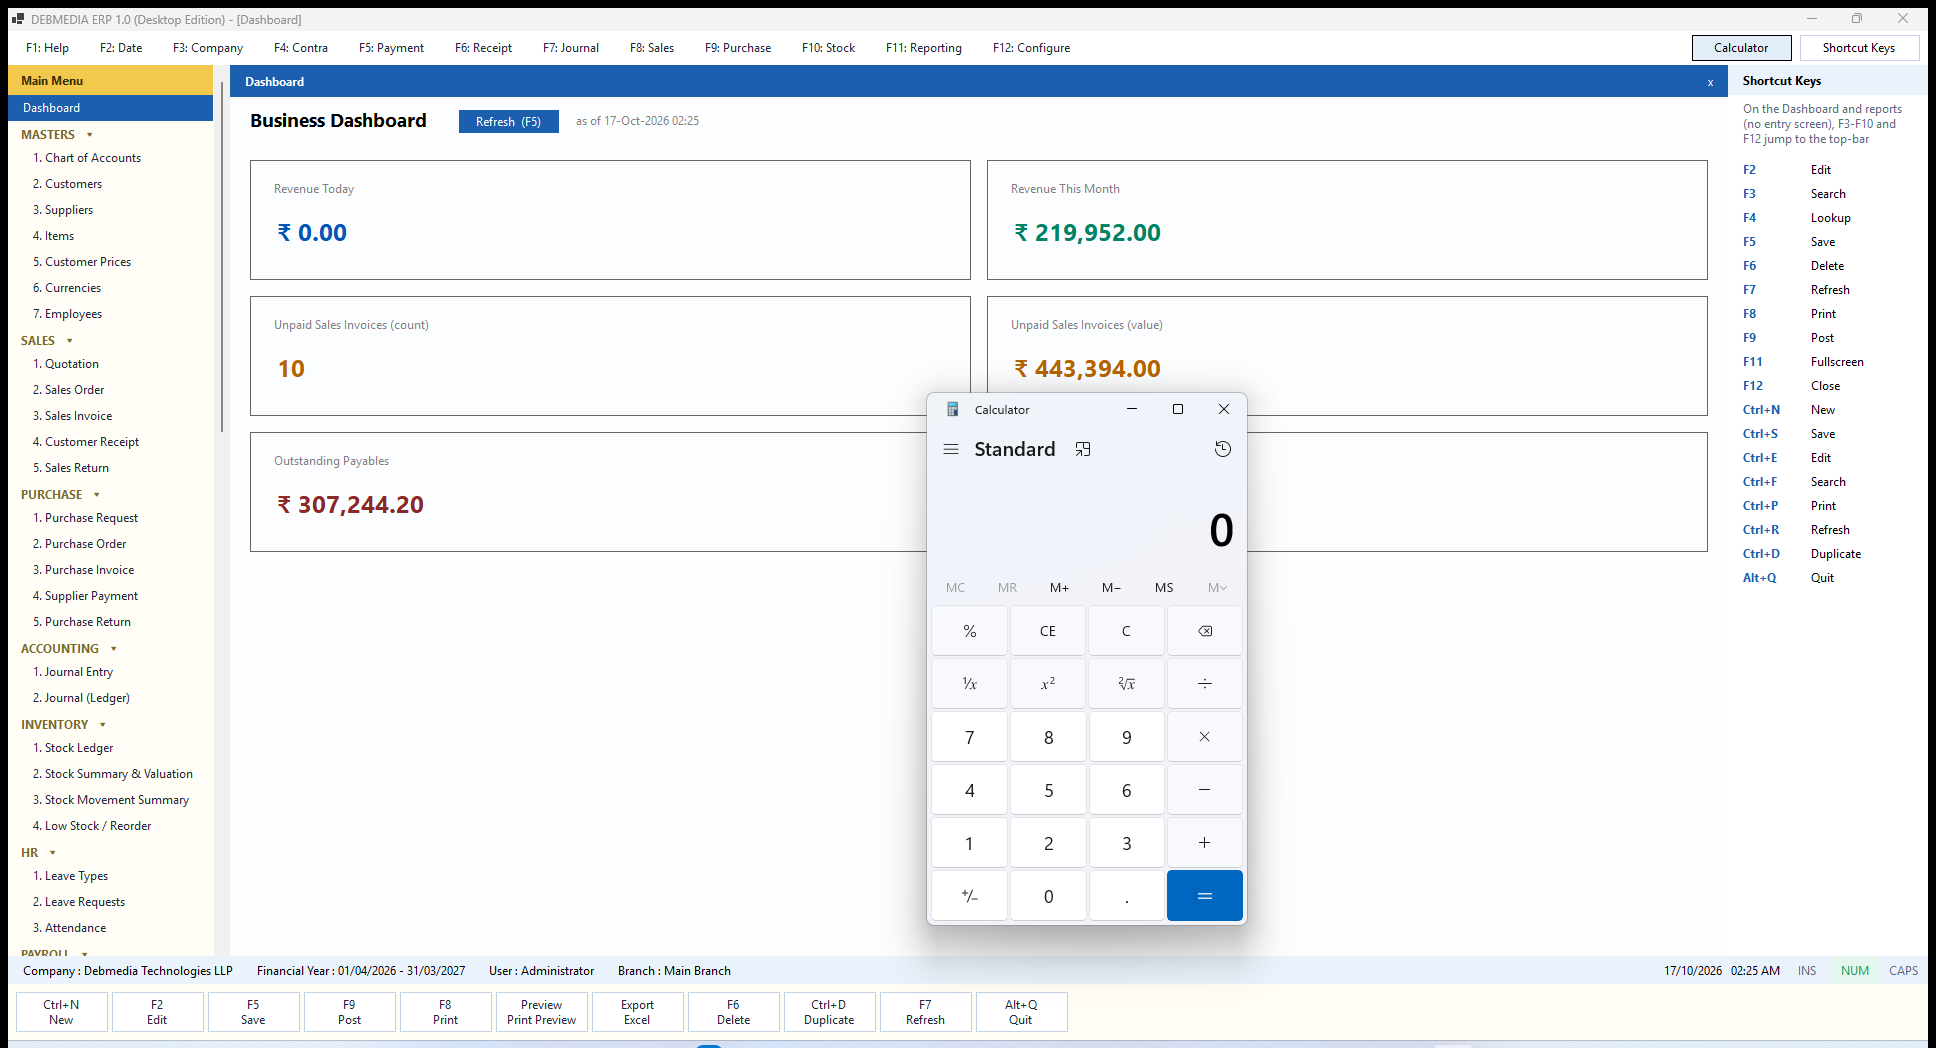
Task: Collapse the INVENTORY menu section
Action: [103, 725]
